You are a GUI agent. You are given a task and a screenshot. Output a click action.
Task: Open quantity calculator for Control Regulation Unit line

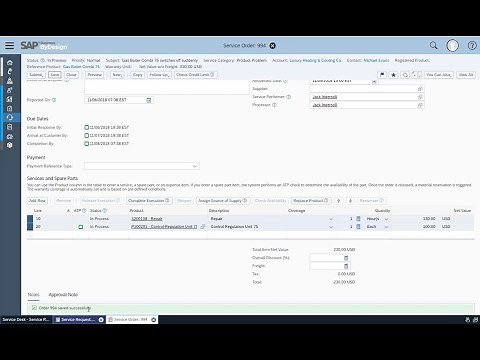click(x=358, y=227)
